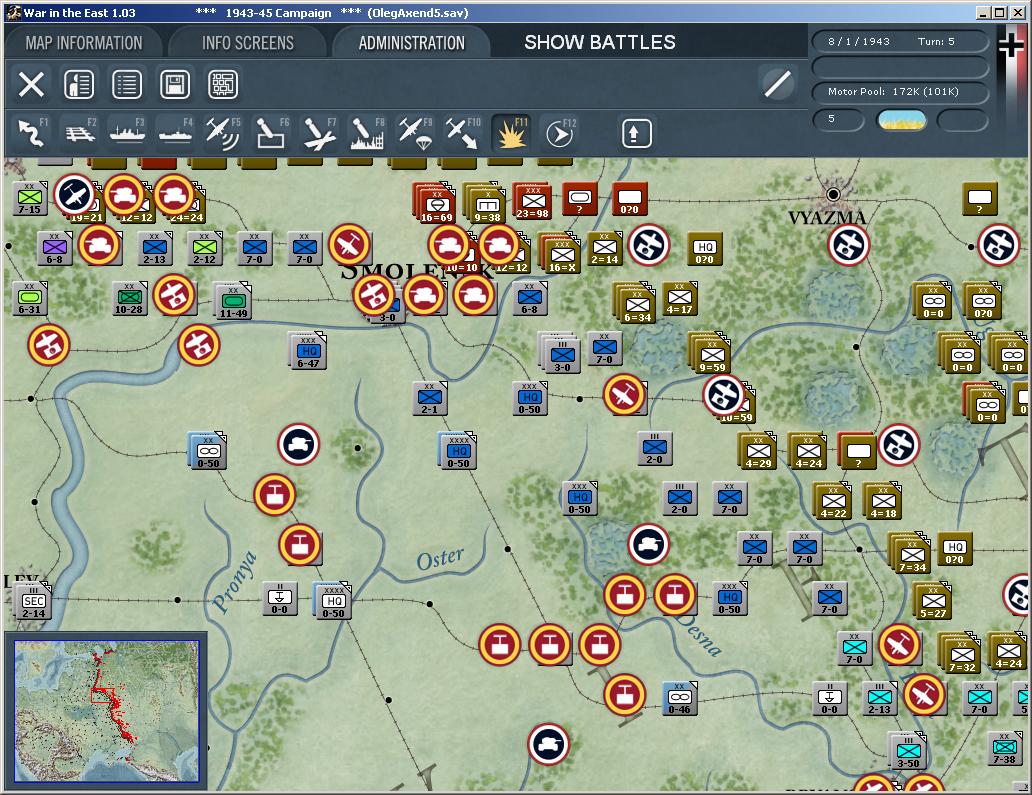The height and width of the screenshot is (795, 1032).
Task: Open the preferences panel icon beside the X
Action: coord(79,84)
